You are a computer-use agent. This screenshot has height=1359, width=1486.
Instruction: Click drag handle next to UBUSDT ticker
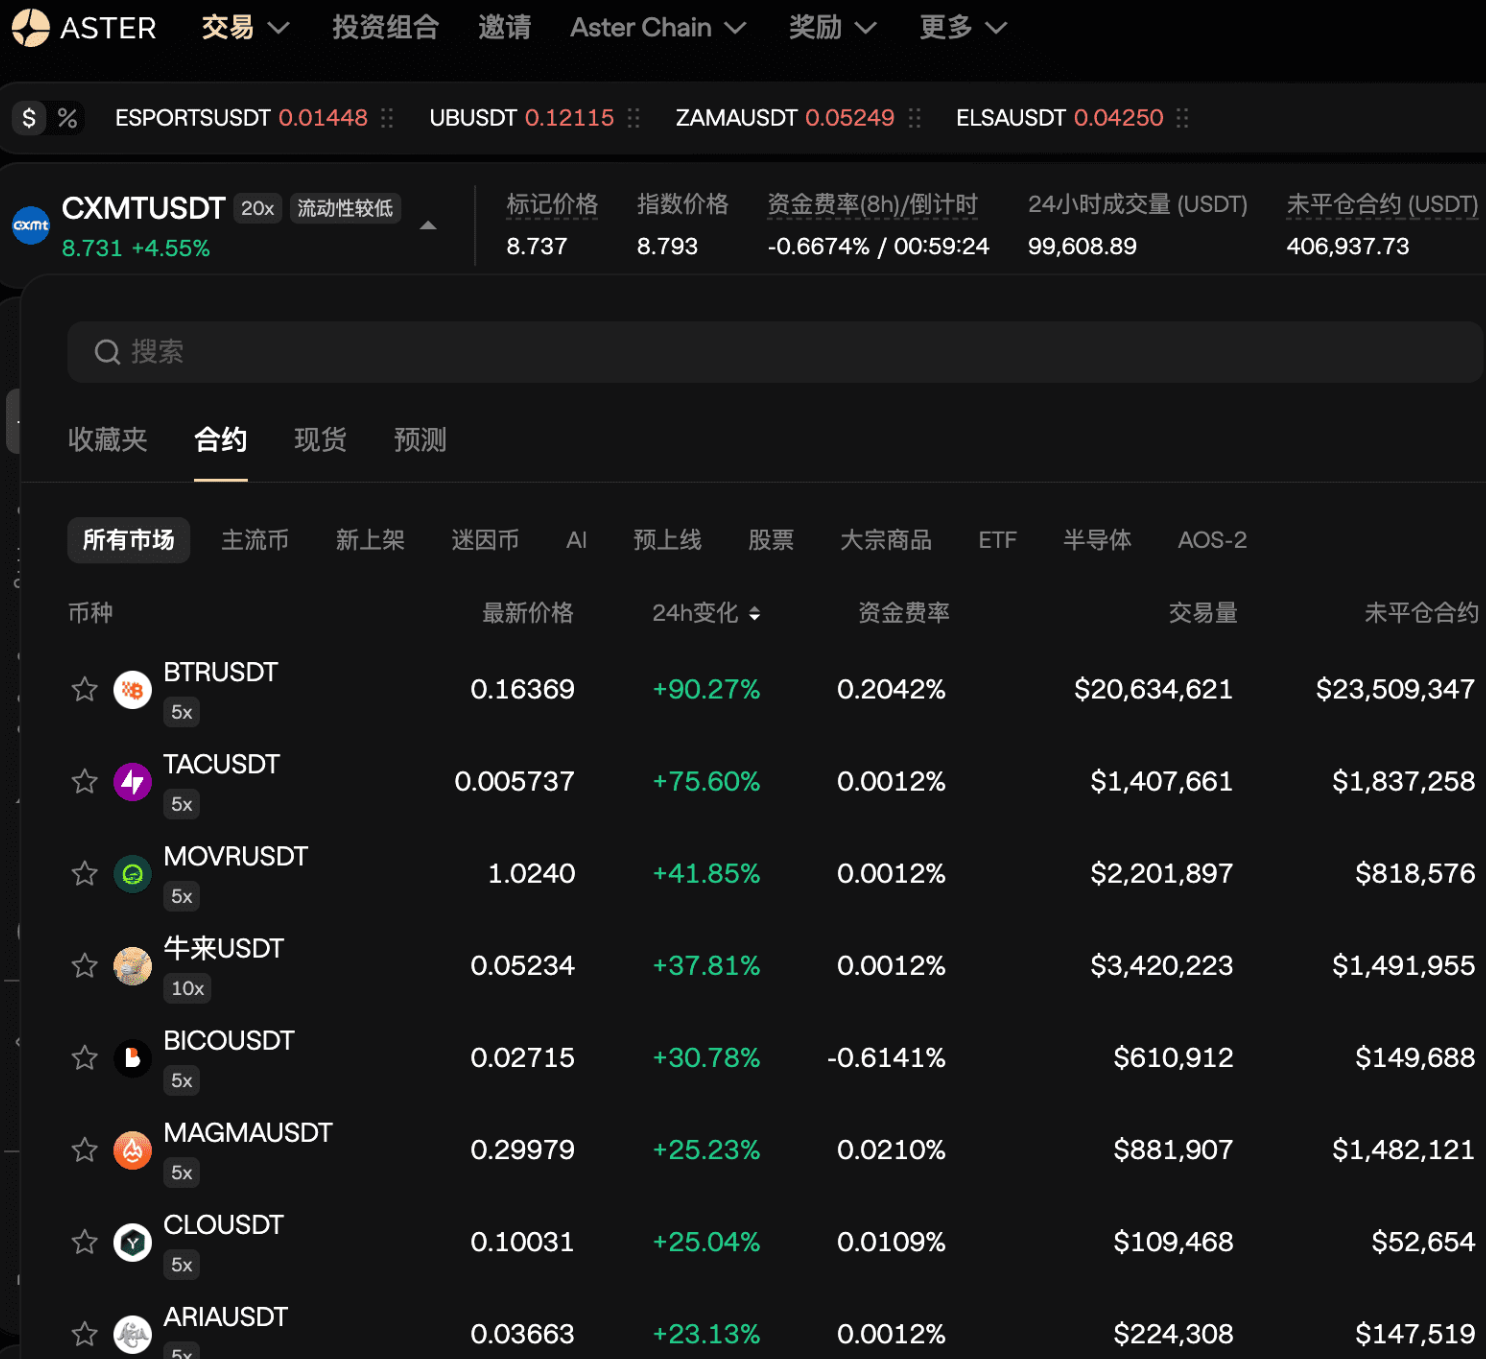tap(633, 118)
